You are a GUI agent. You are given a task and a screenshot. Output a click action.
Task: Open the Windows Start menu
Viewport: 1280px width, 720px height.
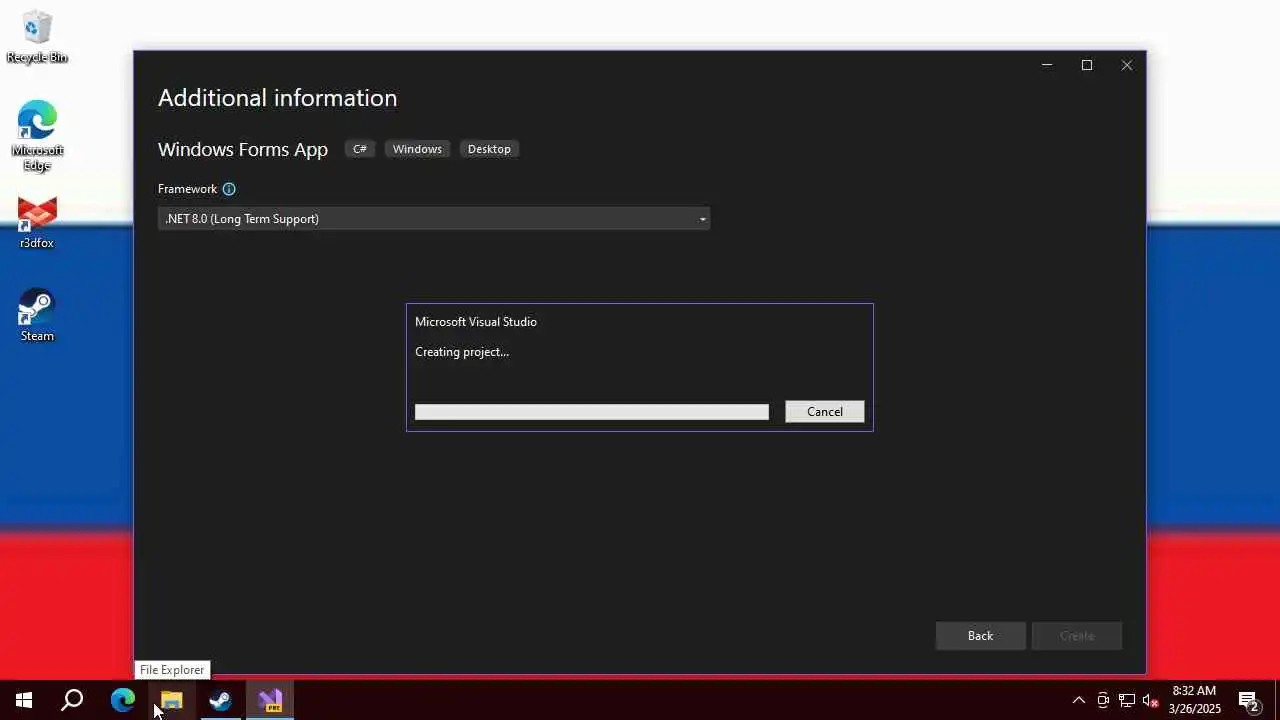click(24, 701)
